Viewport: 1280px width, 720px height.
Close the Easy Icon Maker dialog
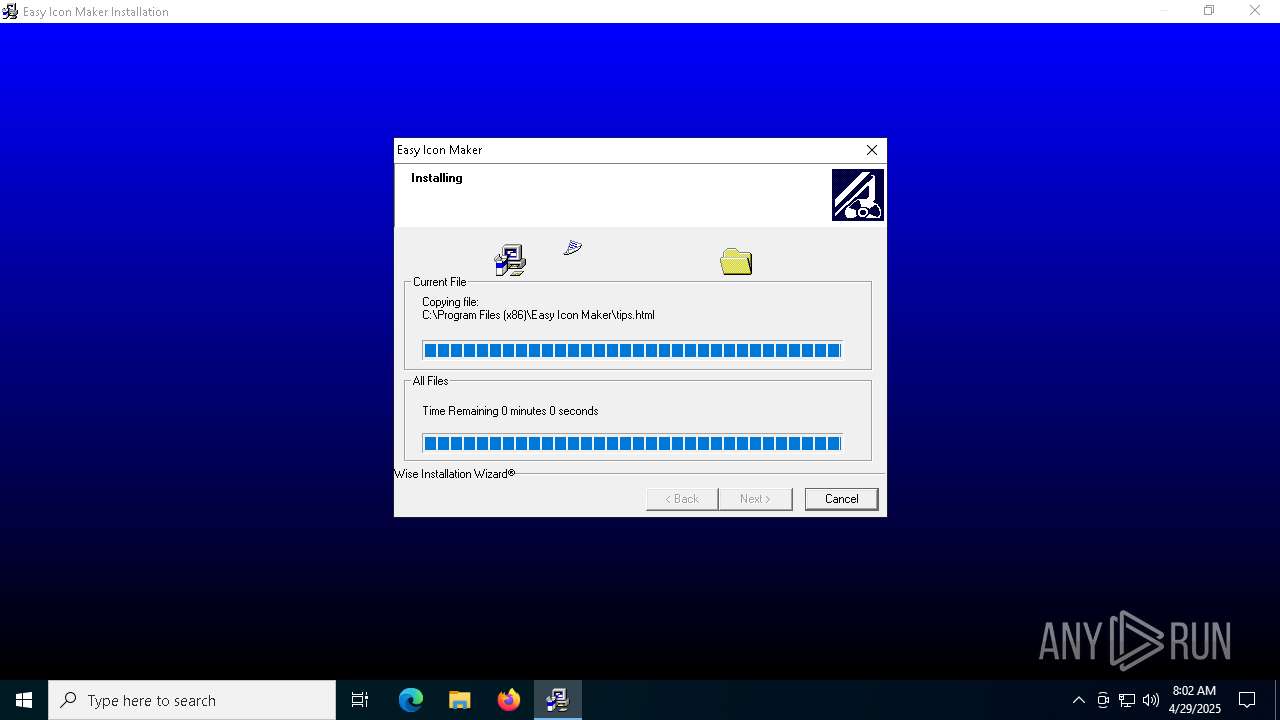pyautogui.click(x=871, y=150)
